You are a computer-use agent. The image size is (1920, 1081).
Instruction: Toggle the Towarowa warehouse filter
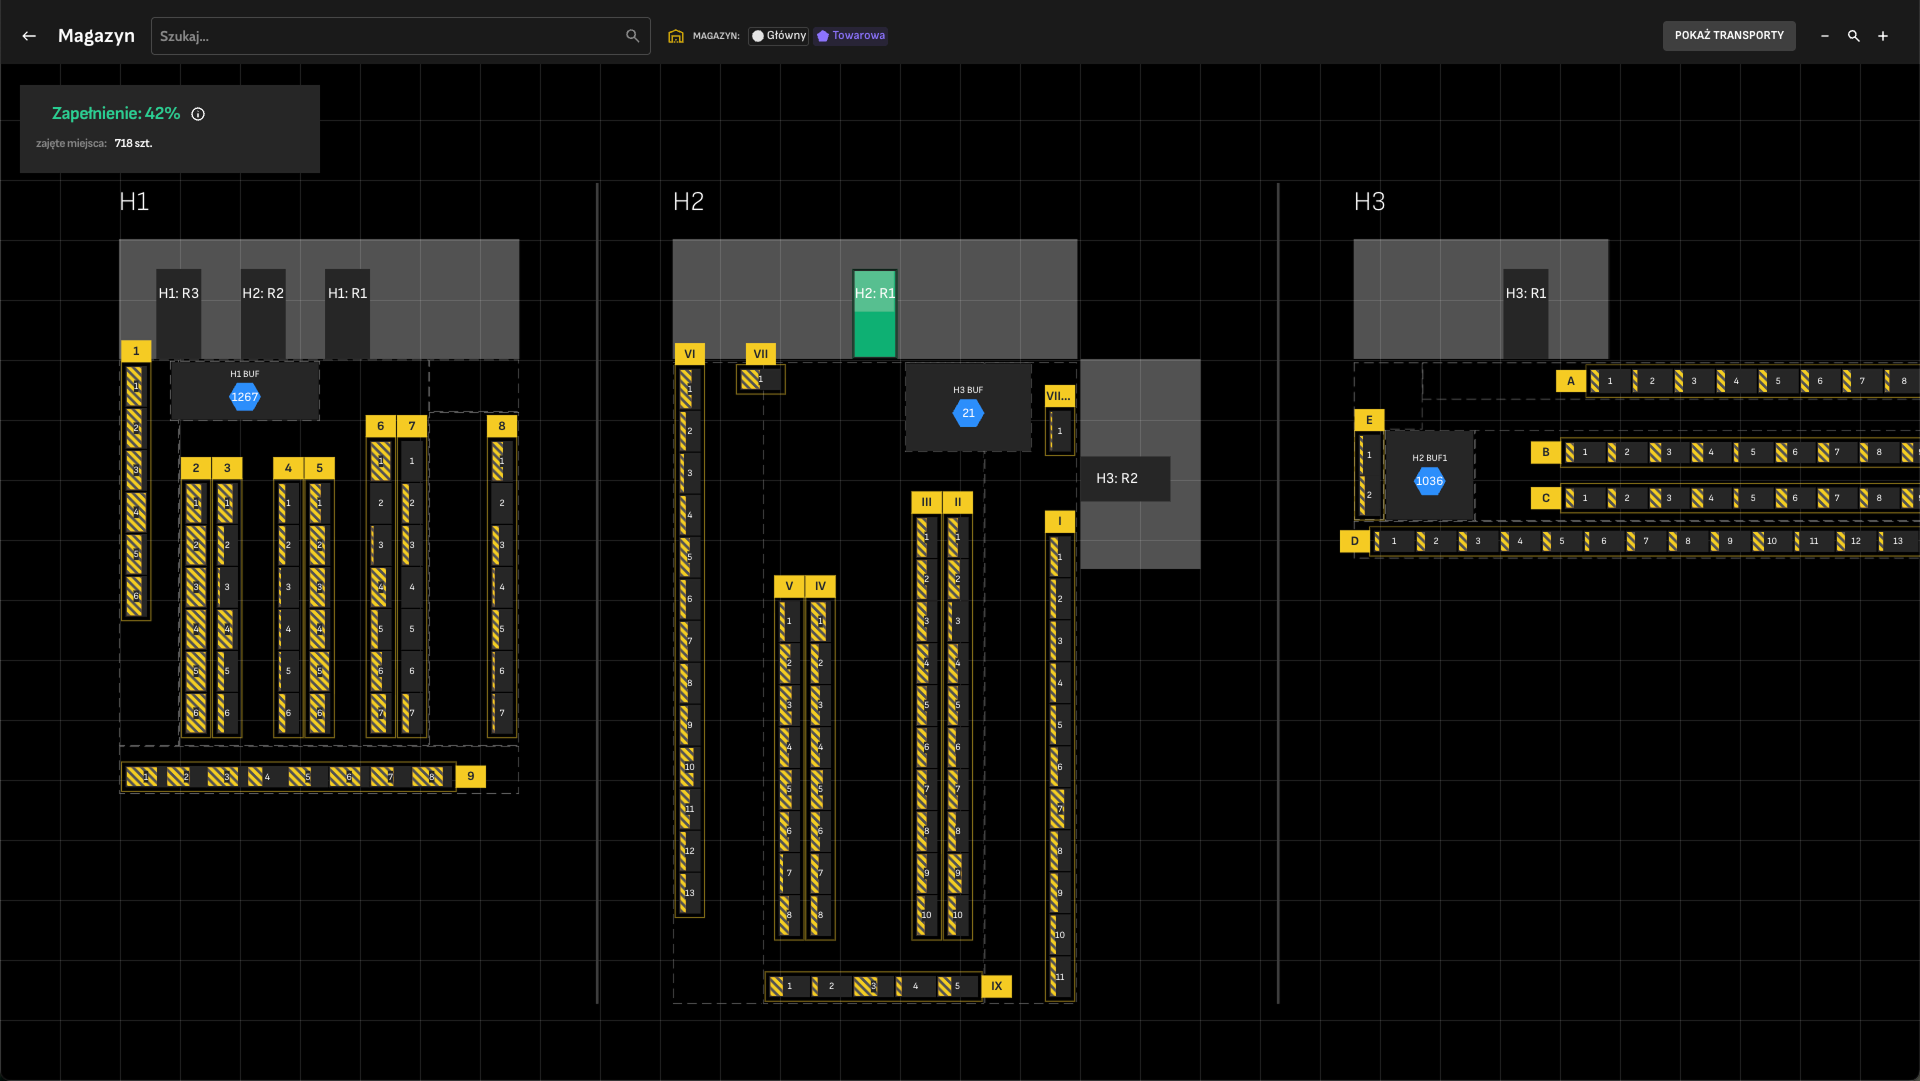[851, 36]
